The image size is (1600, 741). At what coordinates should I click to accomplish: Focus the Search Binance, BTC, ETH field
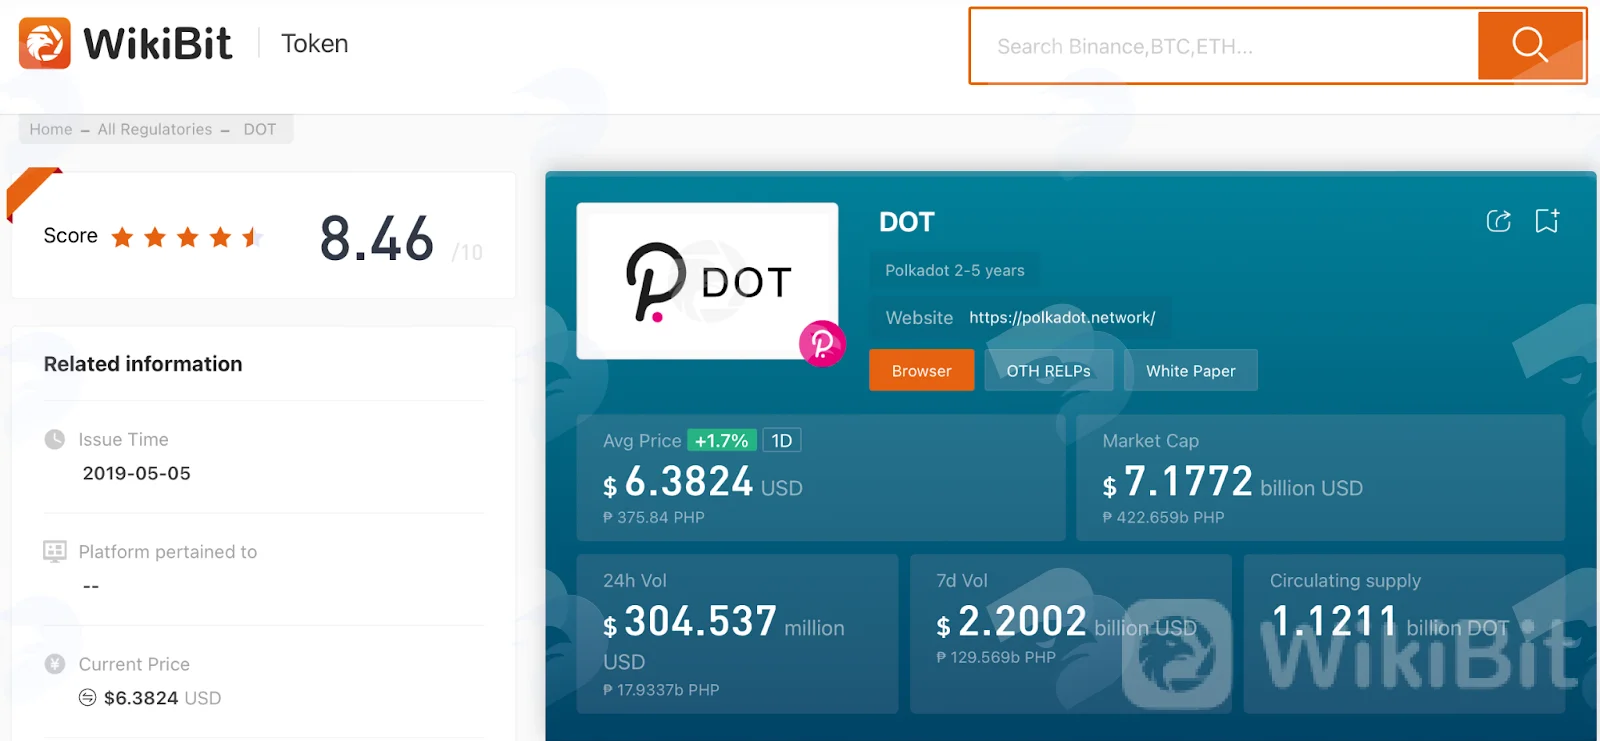[1225, 46]
